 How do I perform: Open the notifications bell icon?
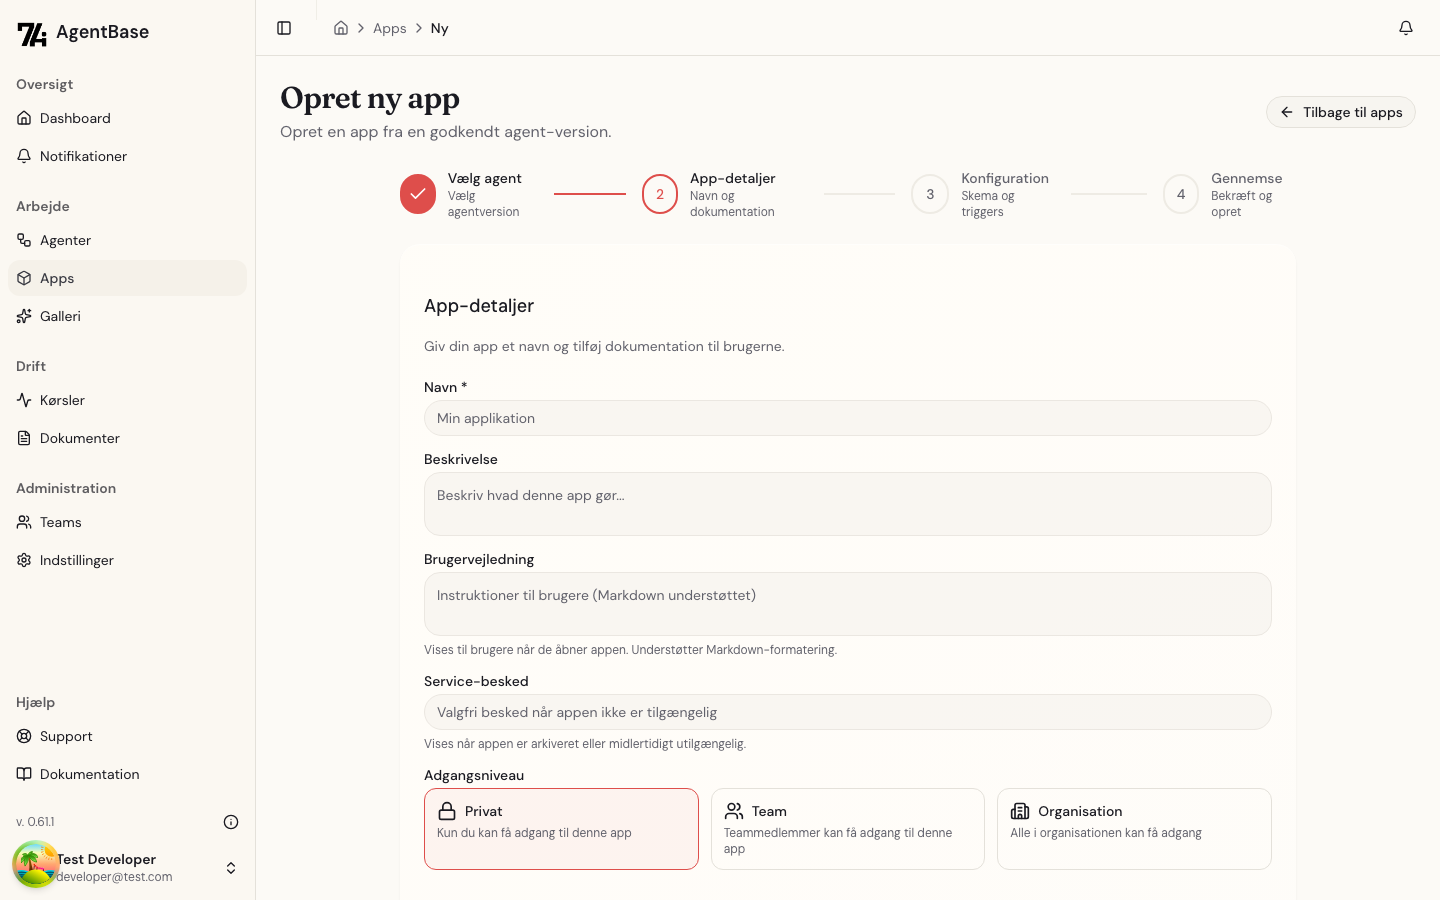tap(1405, 28)
